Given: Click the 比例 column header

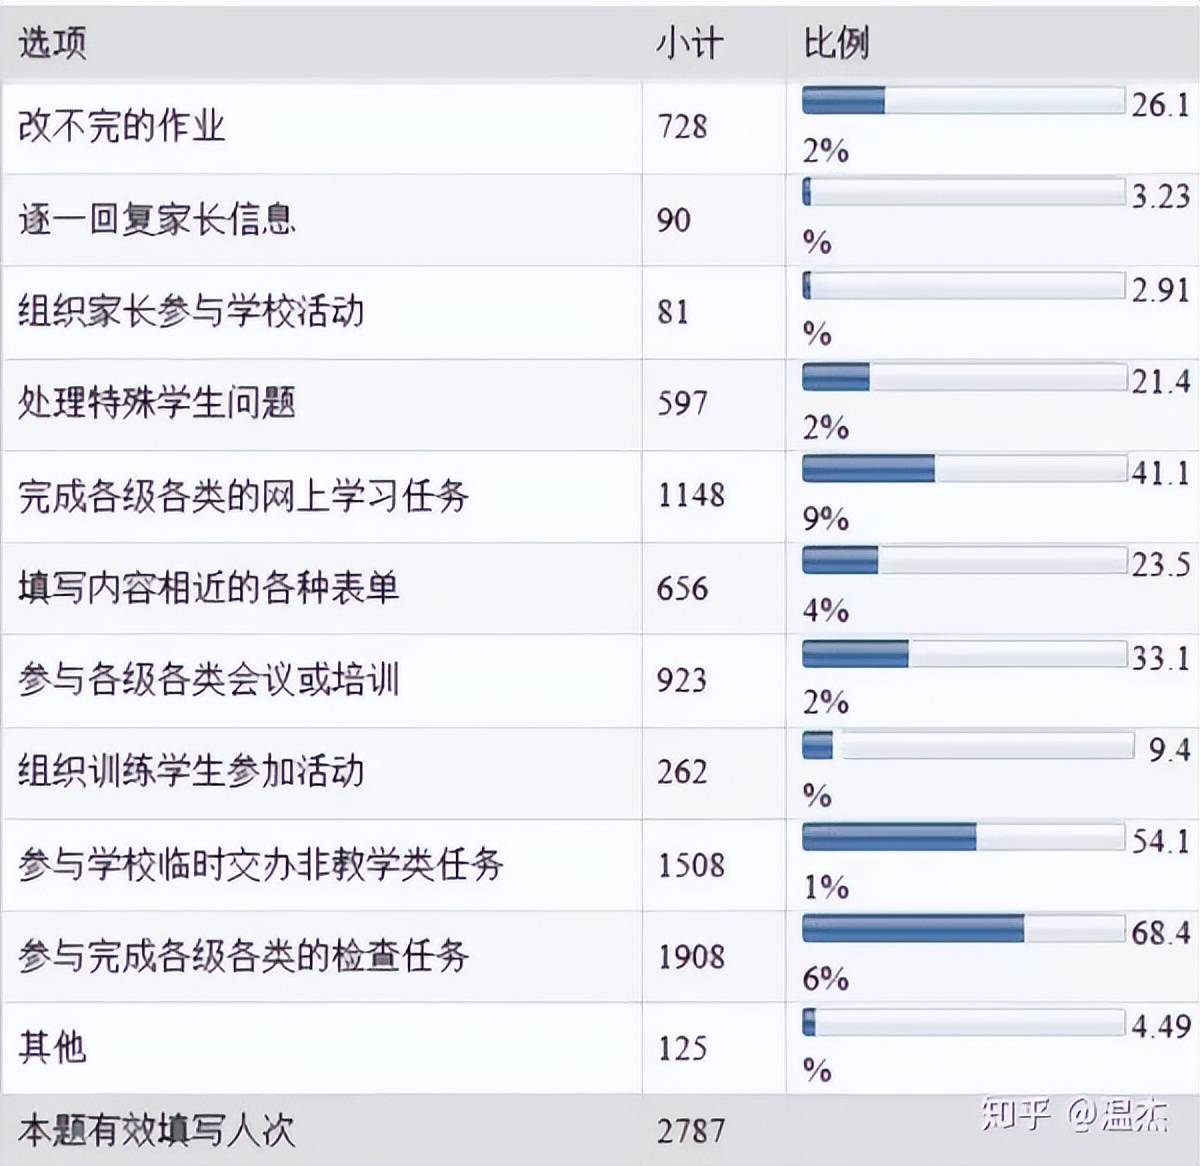Looking at the screenshot, I should pyautogui.click(x=836, y=43).
